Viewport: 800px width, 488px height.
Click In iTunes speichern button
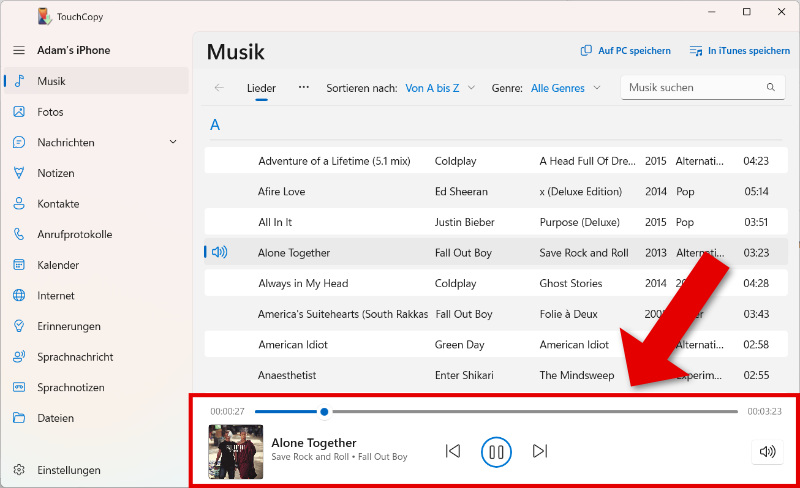point(739,51)
